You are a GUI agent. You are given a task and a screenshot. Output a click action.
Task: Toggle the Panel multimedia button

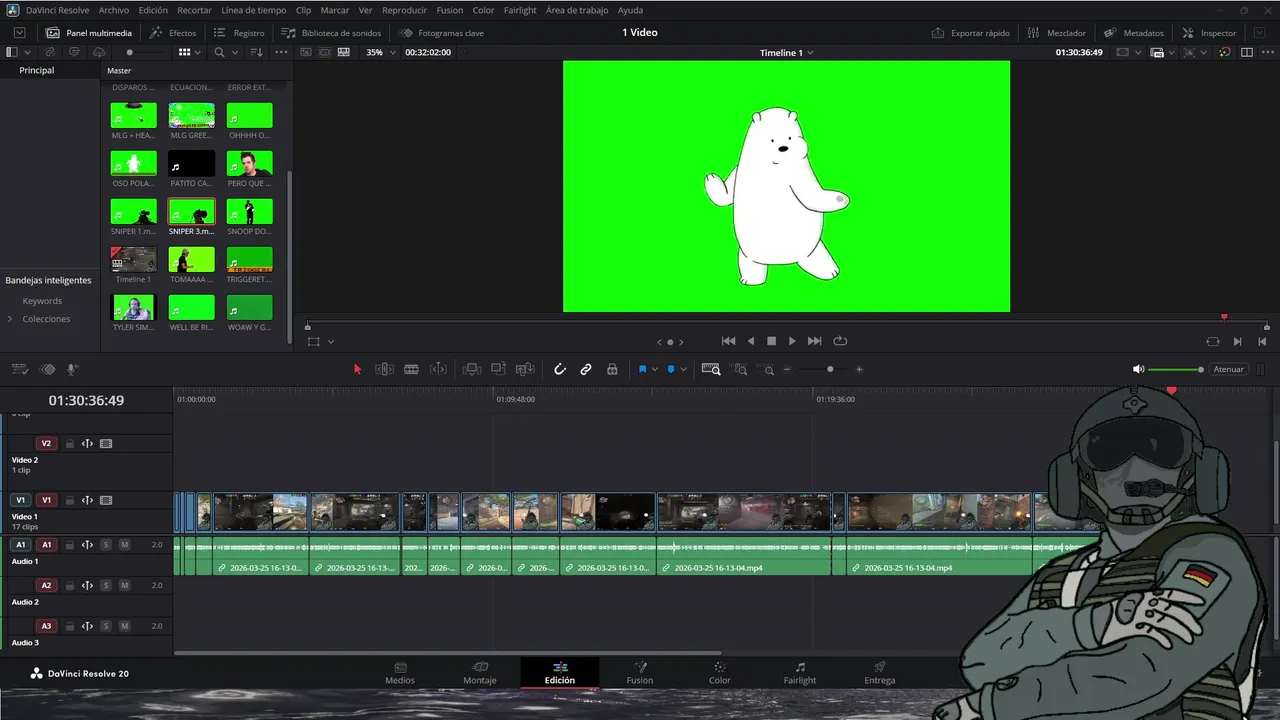coord(88,33)
